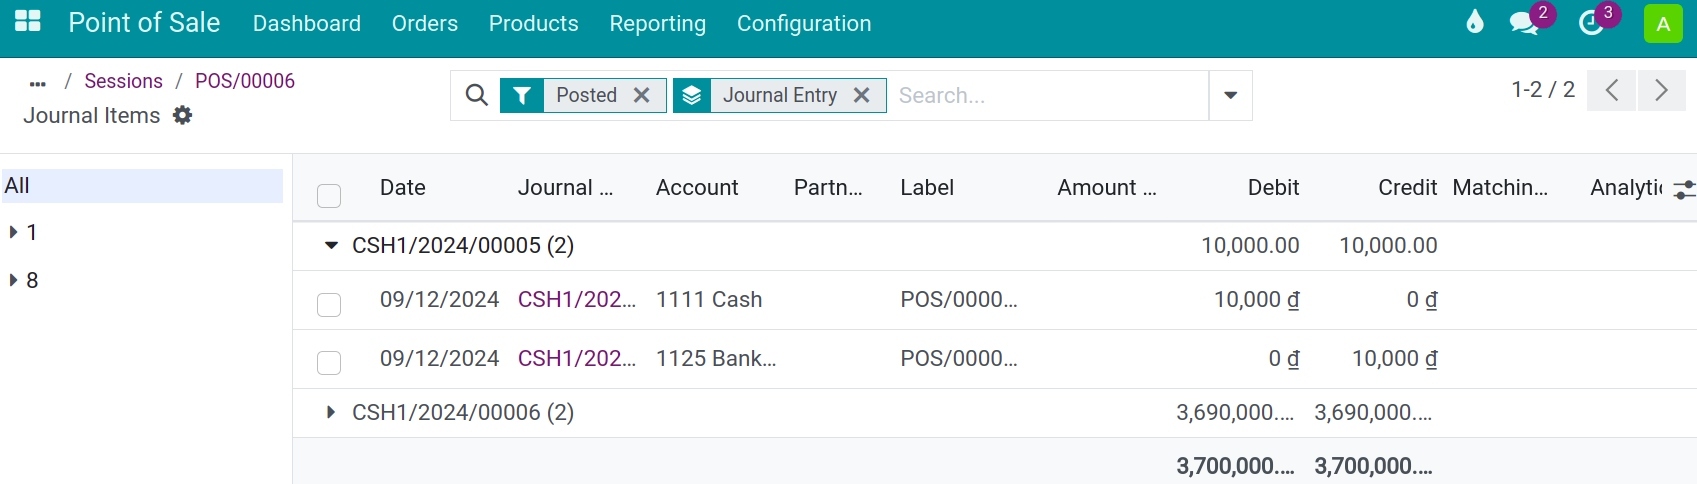Select the 1125 Bank row checkbox
Viewport: 1697px width, 484px height.
click(x=329, y=362)
